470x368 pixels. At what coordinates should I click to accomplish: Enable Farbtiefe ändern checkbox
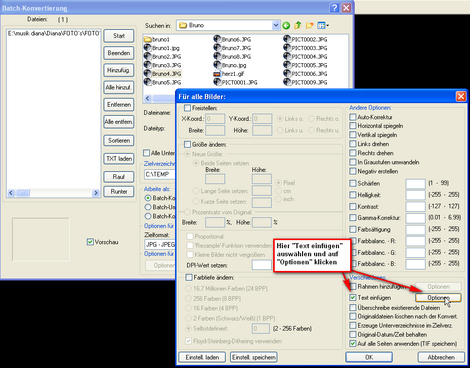[x=189, y=277]
